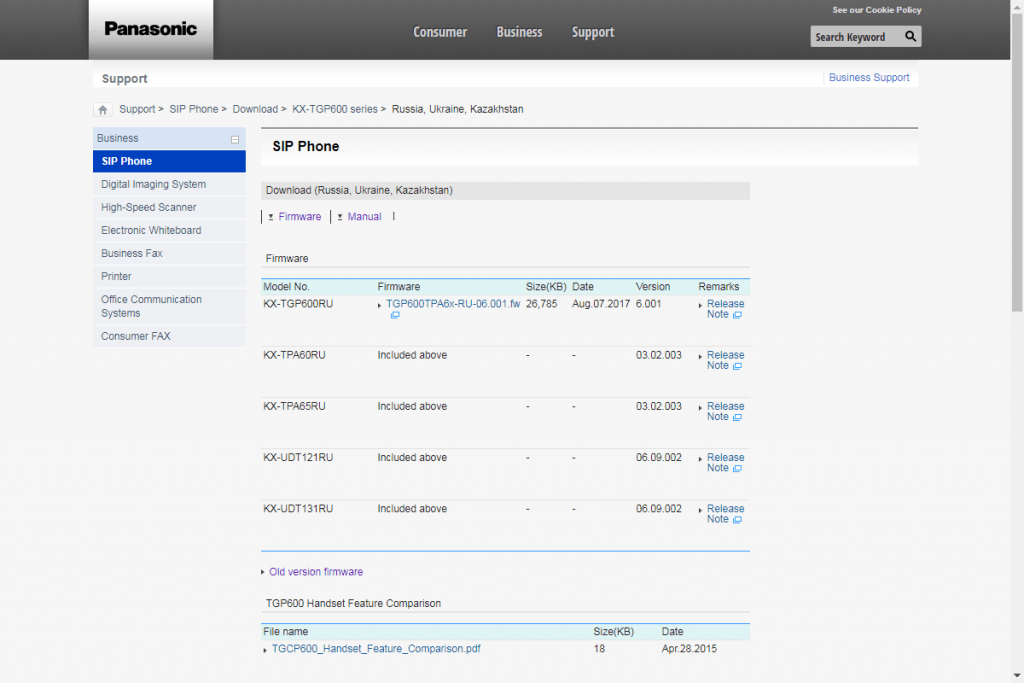Screen dimensions: 1024x683
Task: Click new-window icon beside the TGP600TPA6x firmware file
Action: [395, 315]
